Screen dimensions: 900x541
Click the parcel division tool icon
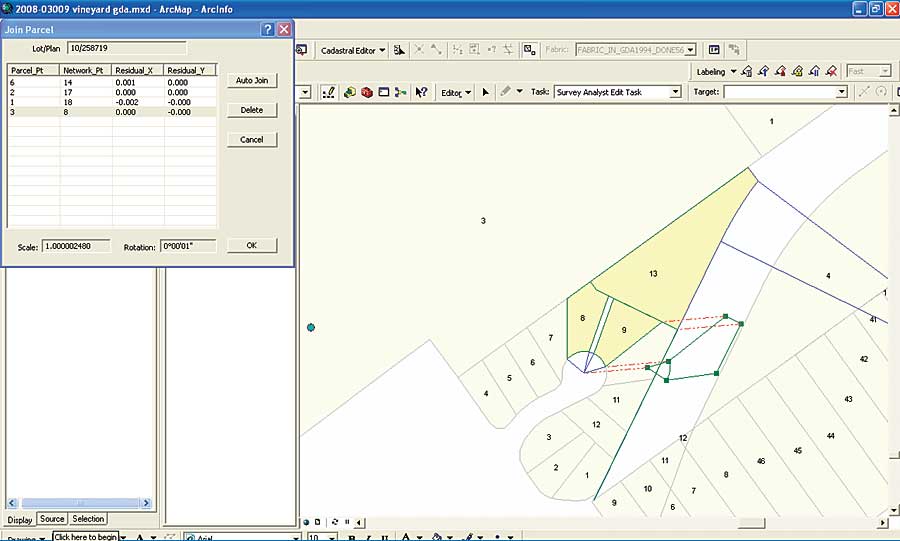457,50
